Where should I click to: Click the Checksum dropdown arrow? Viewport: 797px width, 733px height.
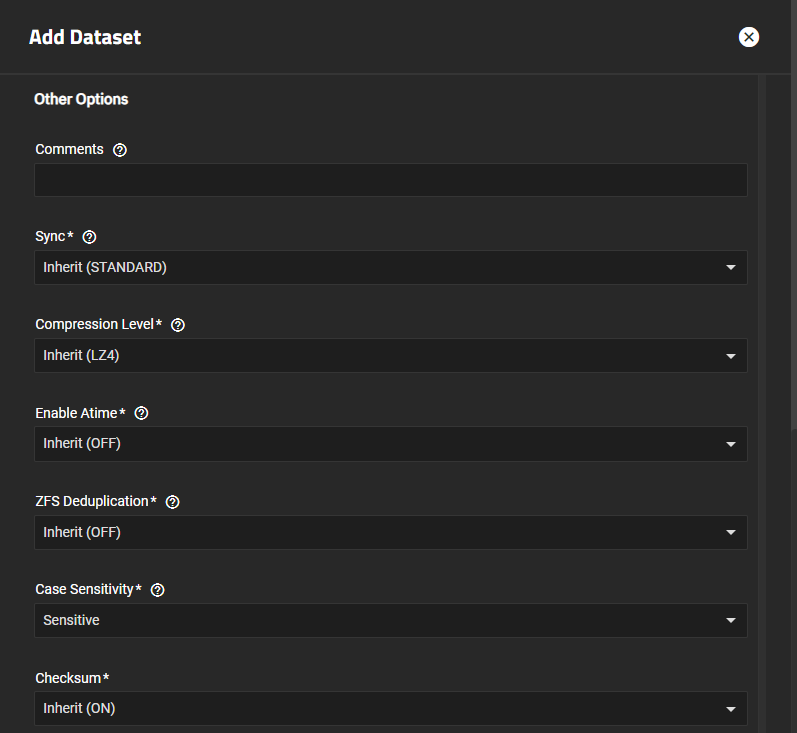click(x=731, y=709)
